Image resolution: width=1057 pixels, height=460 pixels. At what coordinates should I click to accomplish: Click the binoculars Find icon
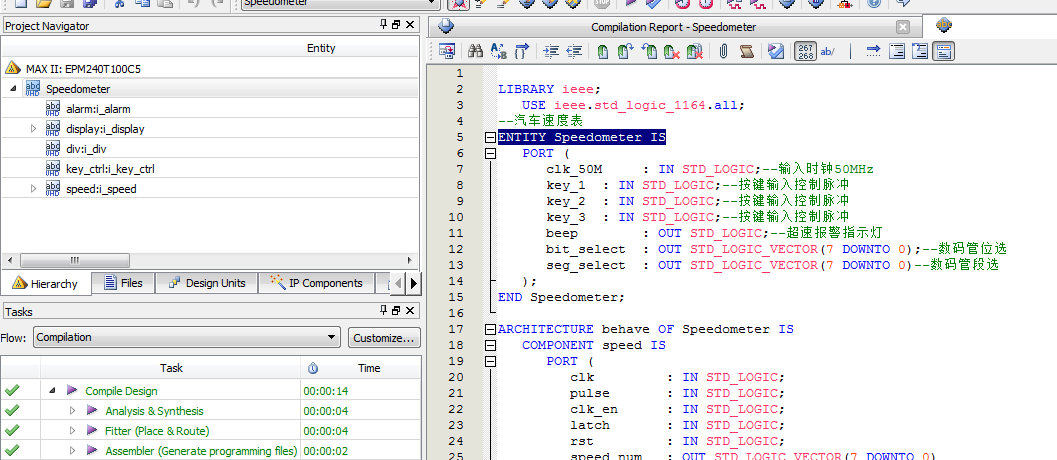pos(476,51)
